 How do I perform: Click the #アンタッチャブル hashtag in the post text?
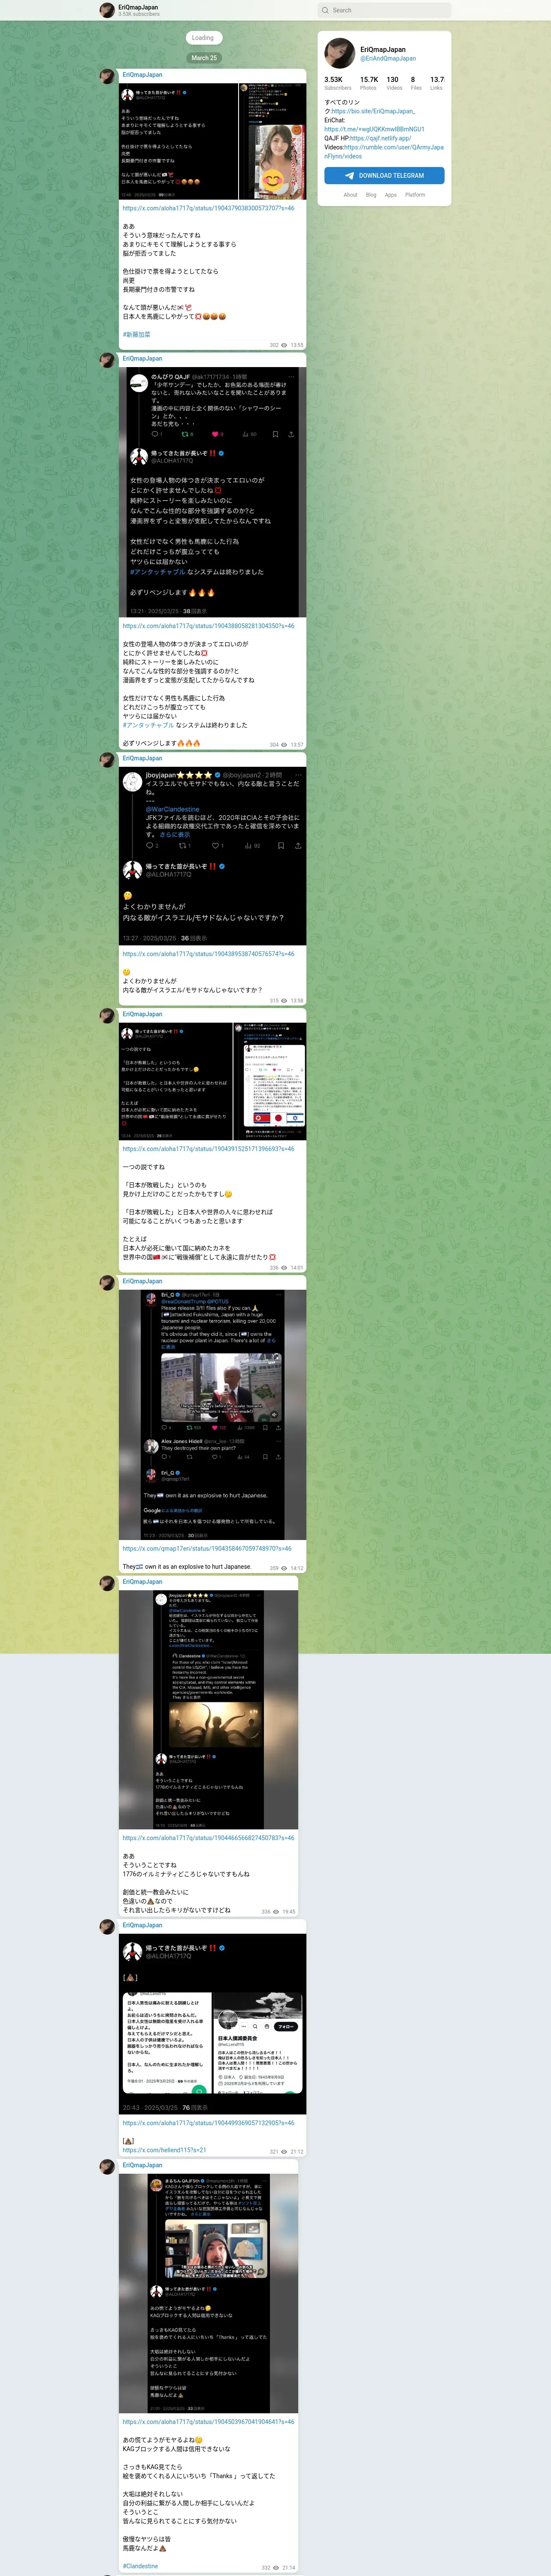pos(148,725)
